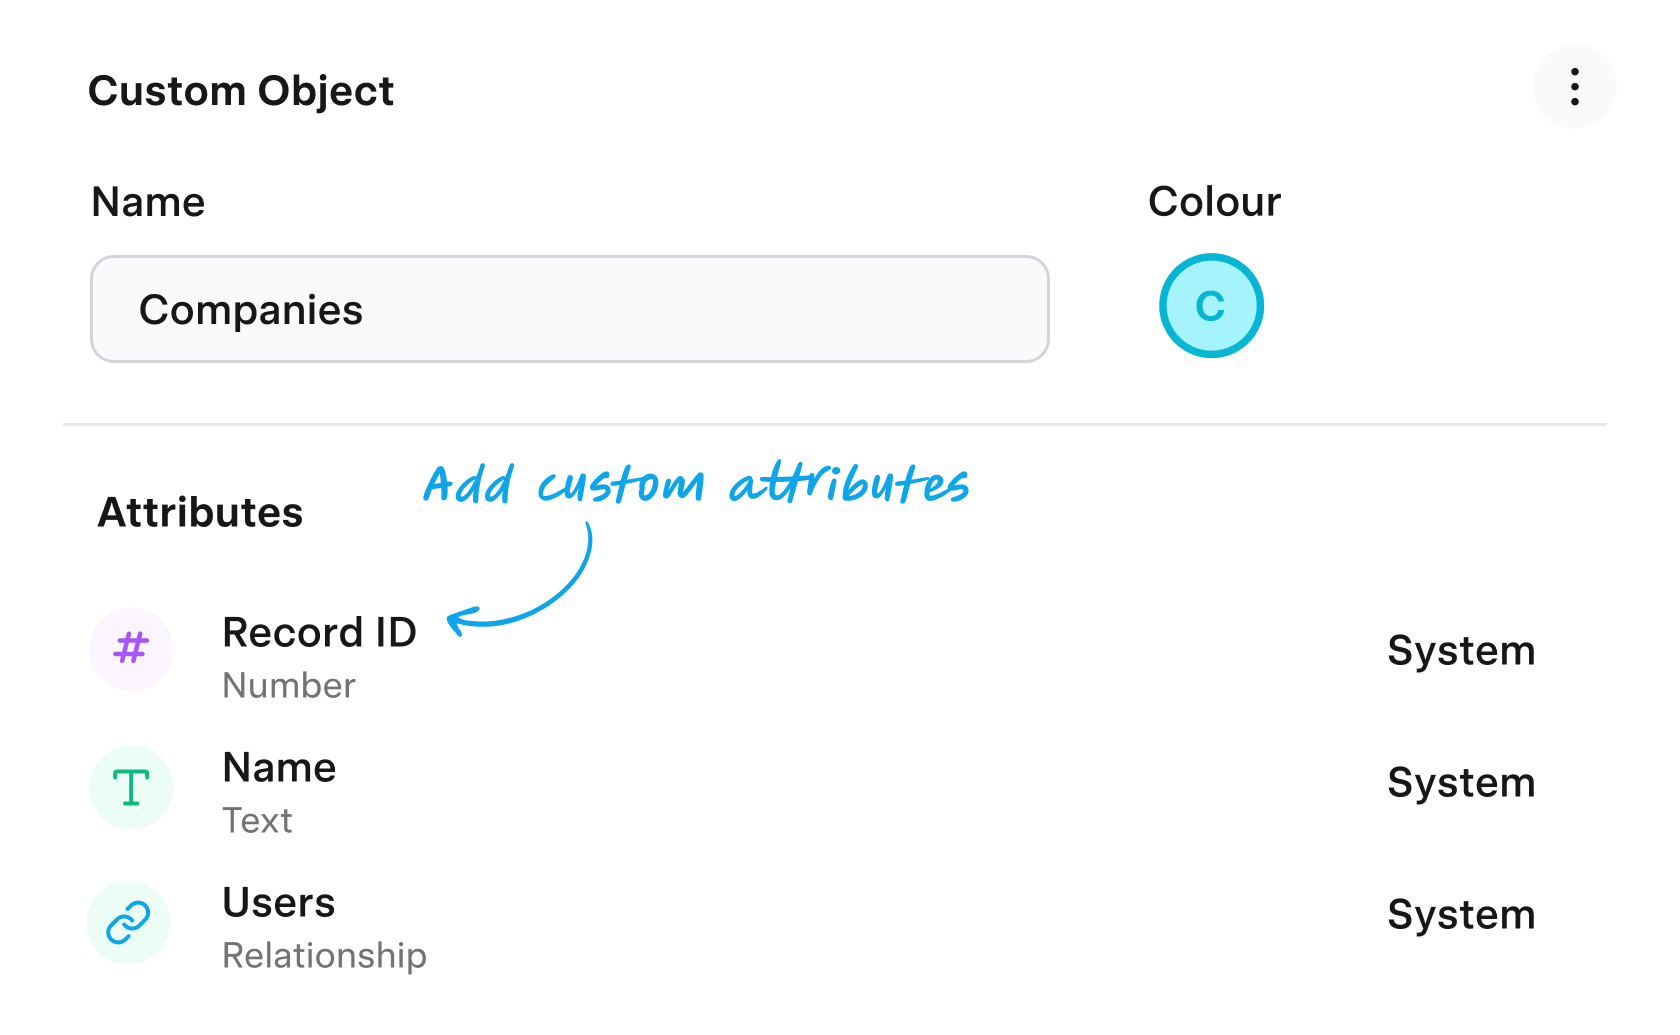Select the Record ID attribute label
1680x1035 pixels.
[x=319, y=633]
